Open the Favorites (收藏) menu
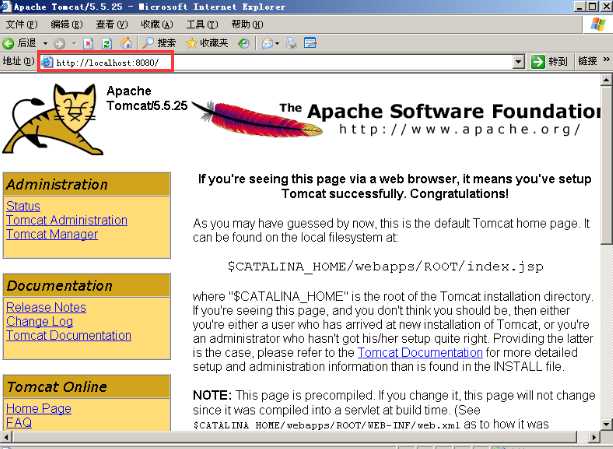613x449 pixels. click(x=157, y=25)
